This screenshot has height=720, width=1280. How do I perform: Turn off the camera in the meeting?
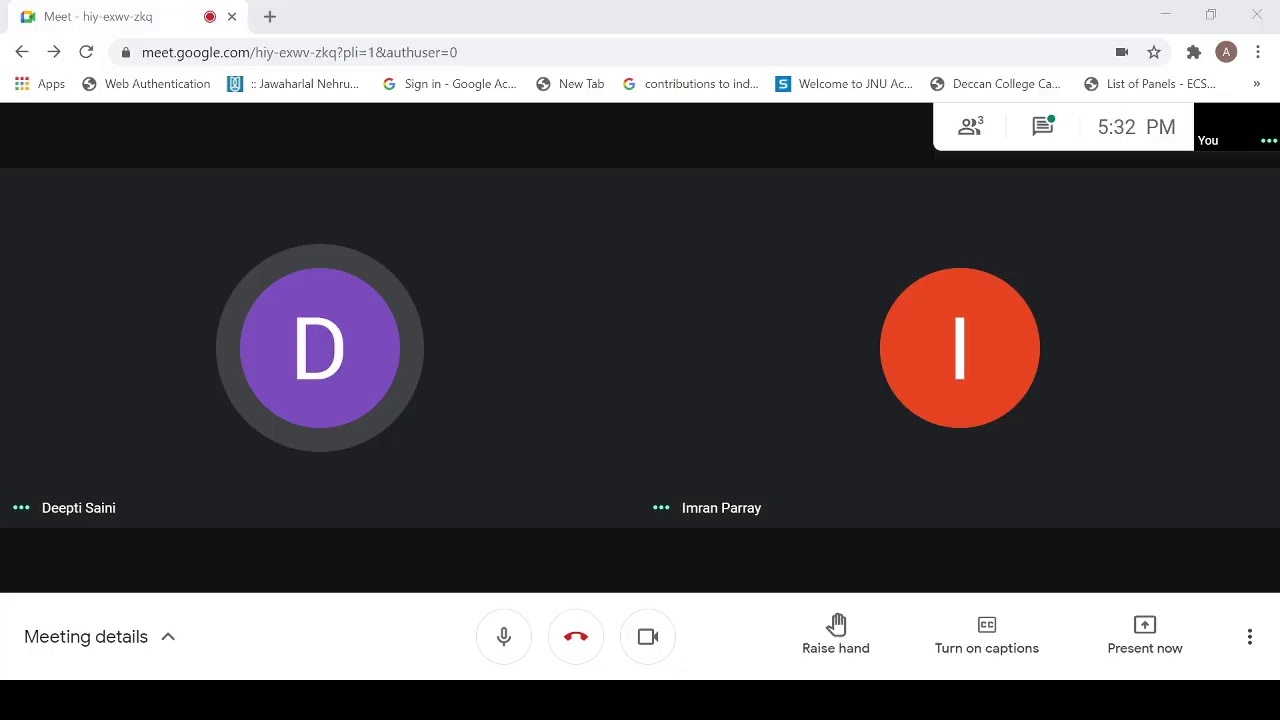pyautogui.click(x=648, y=637)
